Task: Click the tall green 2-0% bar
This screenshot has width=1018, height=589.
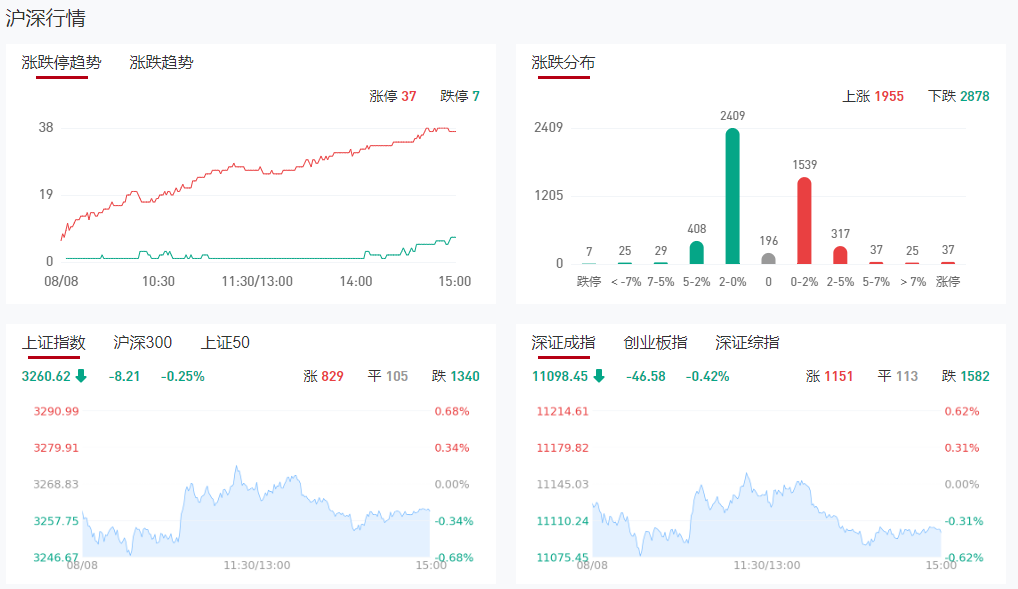Action: coord(732,196)
